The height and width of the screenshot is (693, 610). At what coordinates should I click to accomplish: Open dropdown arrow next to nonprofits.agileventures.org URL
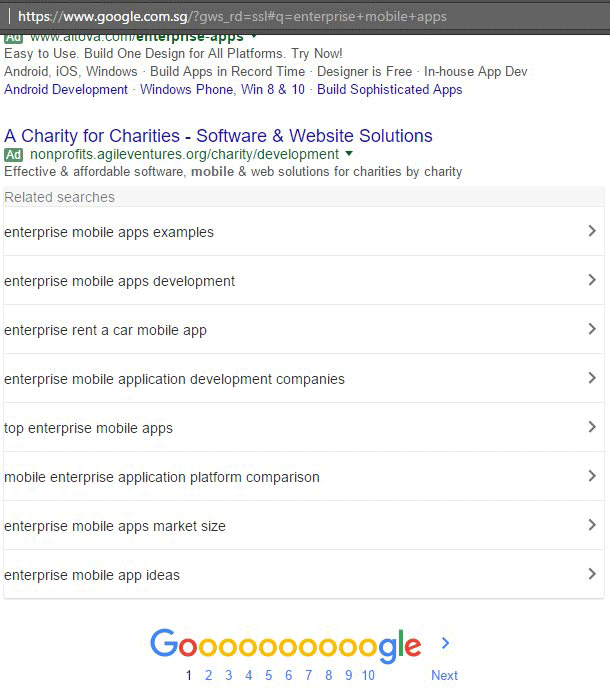[x=349, y=153]
